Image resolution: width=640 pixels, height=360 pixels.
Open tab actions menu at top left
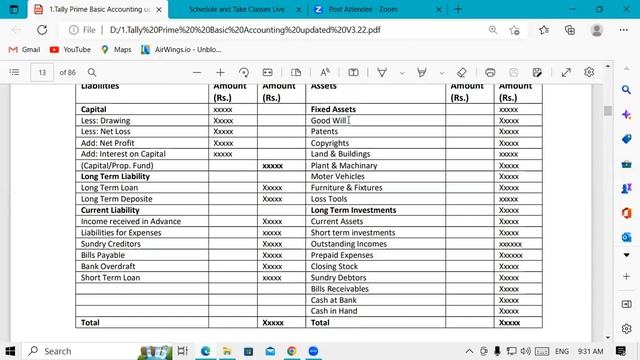tap(14, 9)
